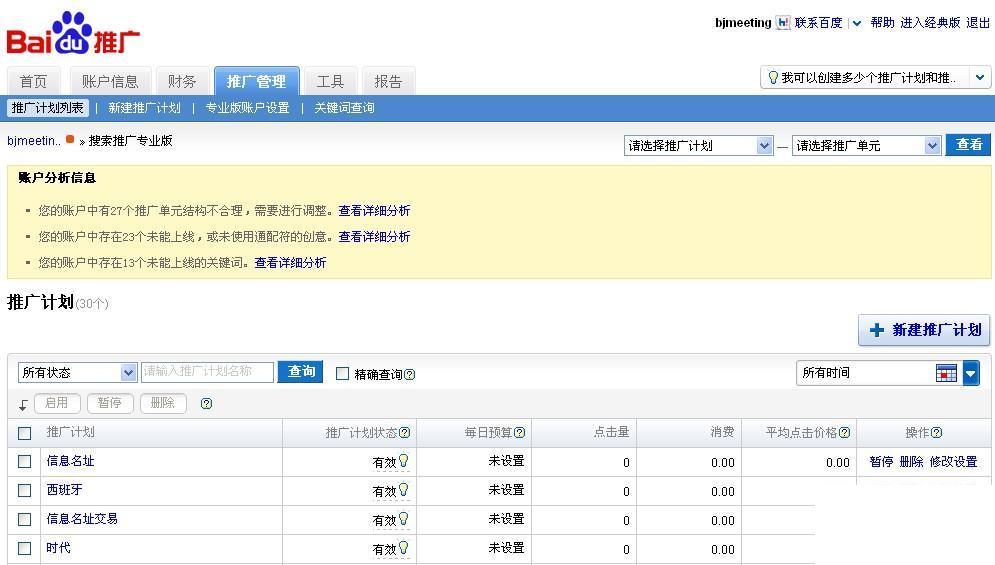Screen dimensions: 995x565
Task: Click the orange icon after bjmeetin..
Action: tap(70, 140)
